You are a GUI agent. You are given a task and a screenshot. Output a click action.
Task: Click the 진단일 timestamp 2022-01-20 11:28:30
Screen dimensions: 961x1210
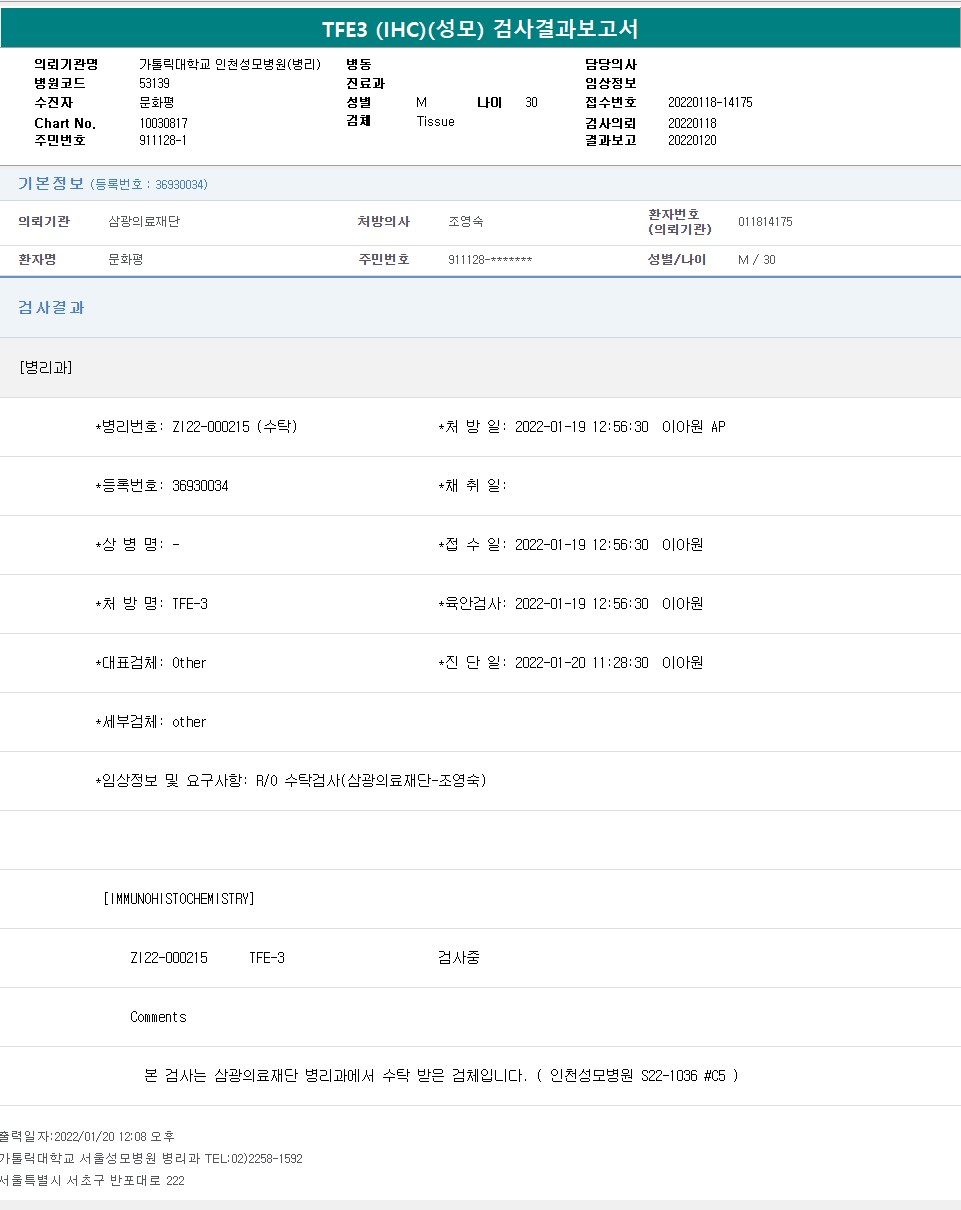pos(581,663)
